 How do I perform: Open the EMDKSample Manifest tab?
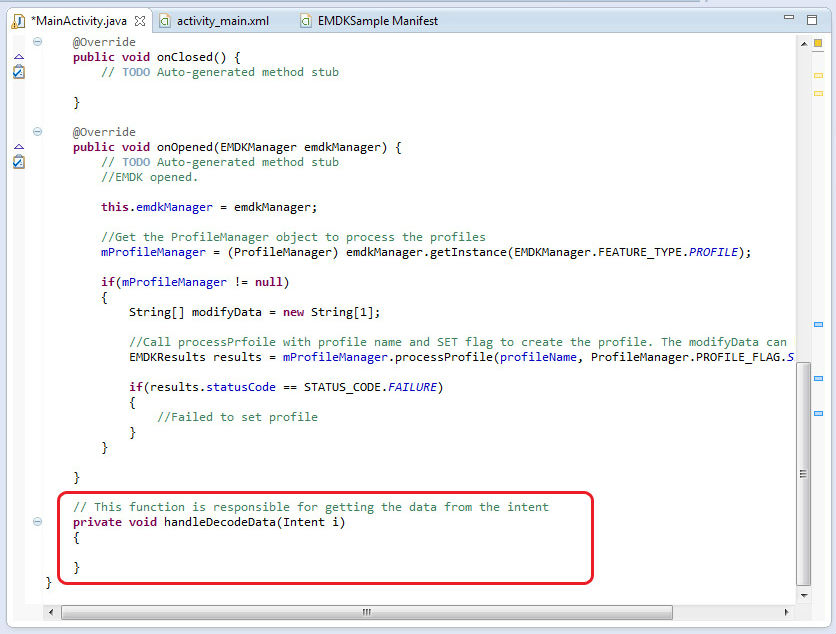tap(377, 20)
